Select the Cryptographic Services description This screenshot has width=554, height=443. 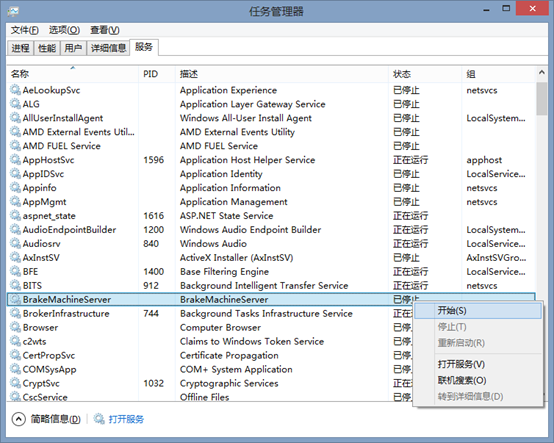pos(229,383)
